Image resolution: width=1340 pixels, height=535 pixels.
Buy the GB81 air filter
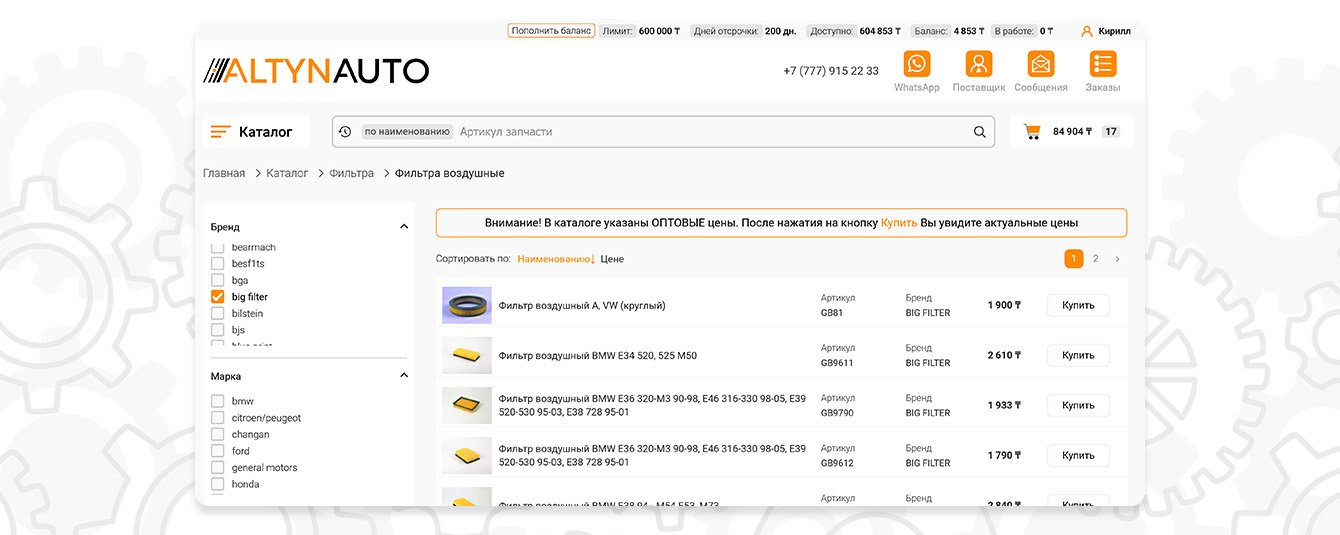click(x=1078, y=305)
